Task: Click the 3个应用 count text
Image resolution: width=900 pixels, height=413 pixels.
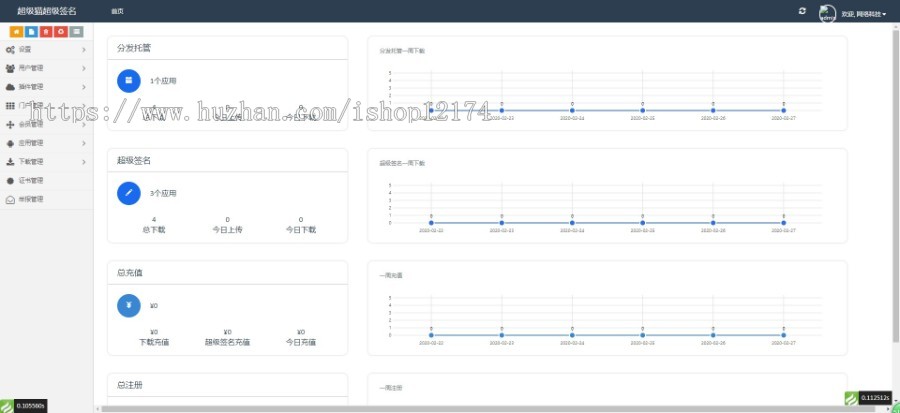Action: tap(163, 193)
